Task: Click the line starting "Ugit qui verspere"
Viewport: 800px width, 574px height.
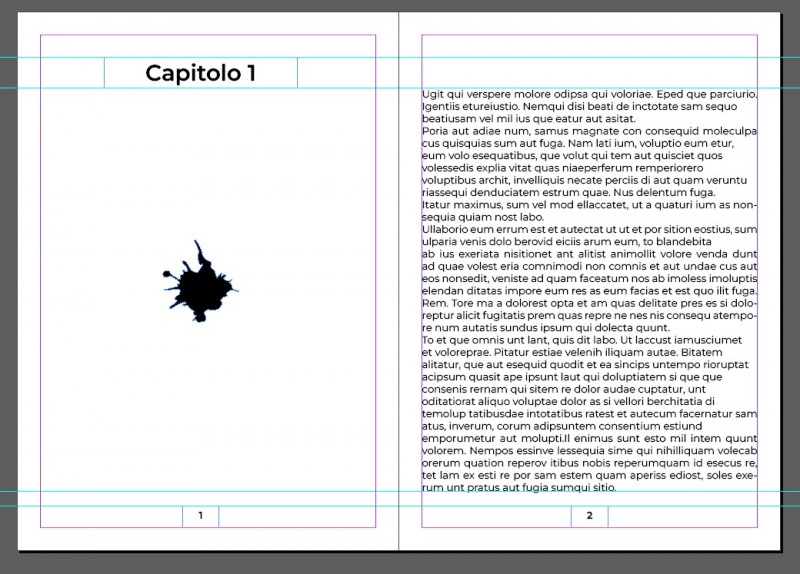Action: [589, 94]
